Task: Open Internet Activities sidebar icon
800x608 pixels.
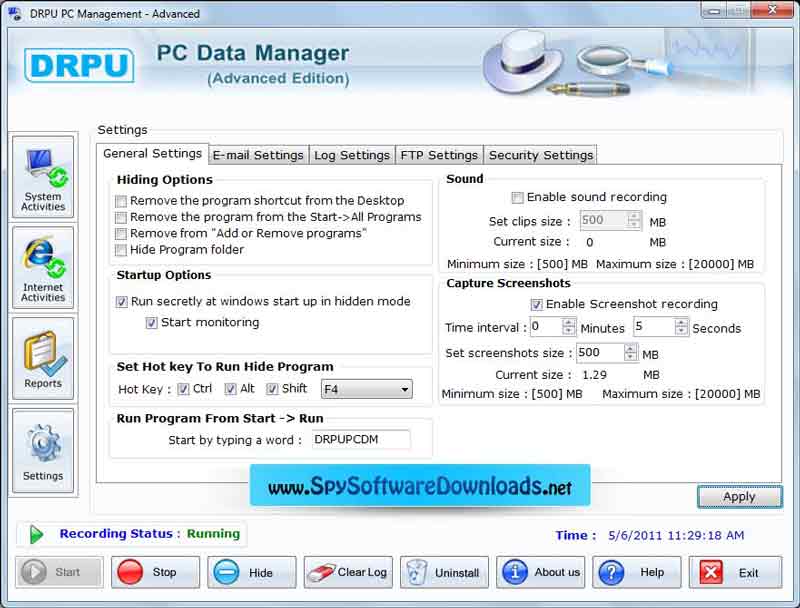Action: pos(43,268)
